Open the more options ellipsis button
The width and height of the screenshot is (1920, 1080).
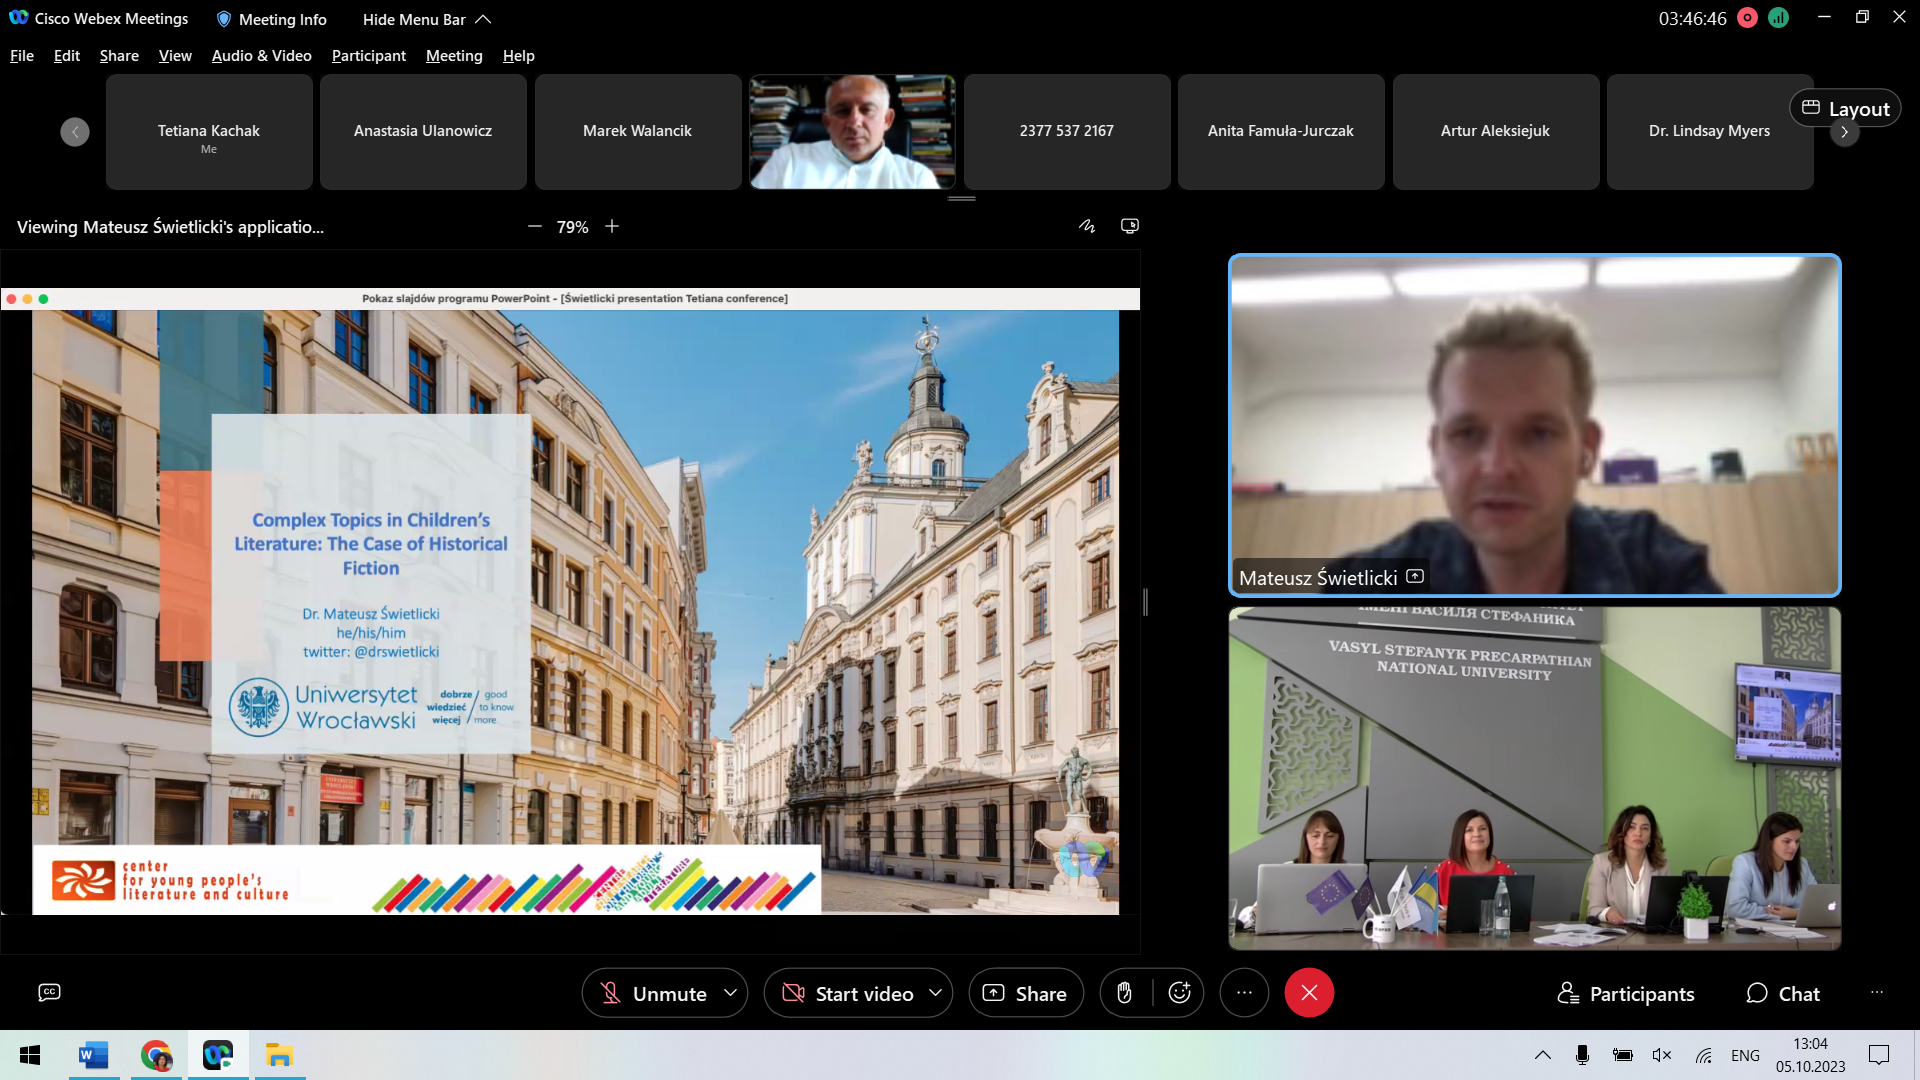pyautogui.click(x=1244, y=993)
